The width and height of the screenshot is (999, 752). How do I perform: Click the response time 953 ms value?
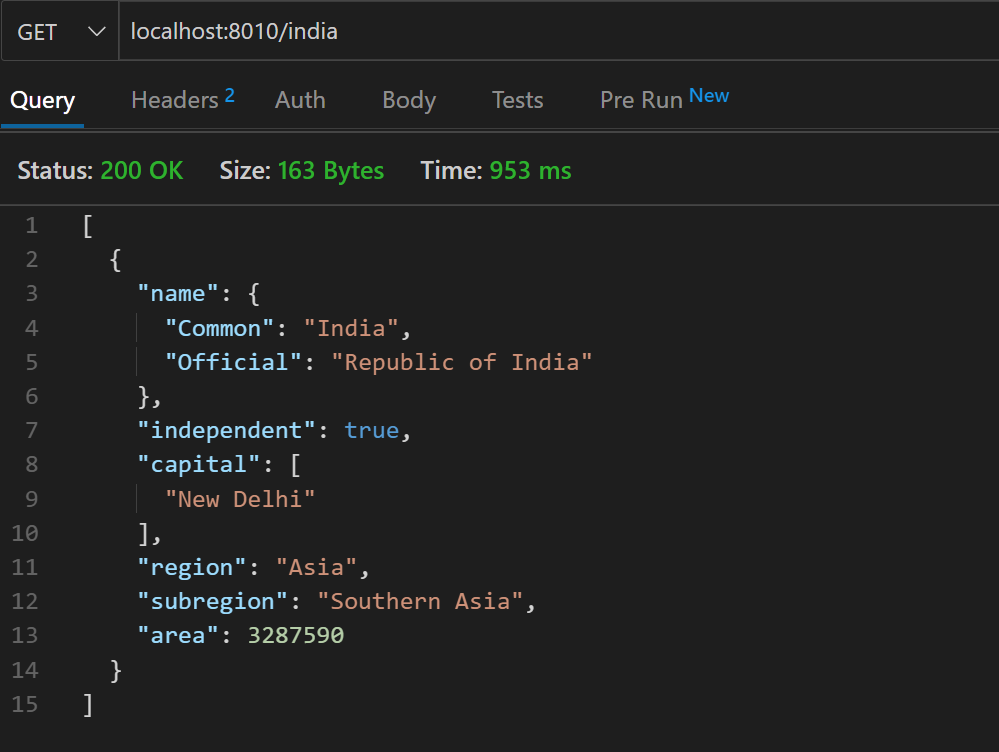(531, 170)
